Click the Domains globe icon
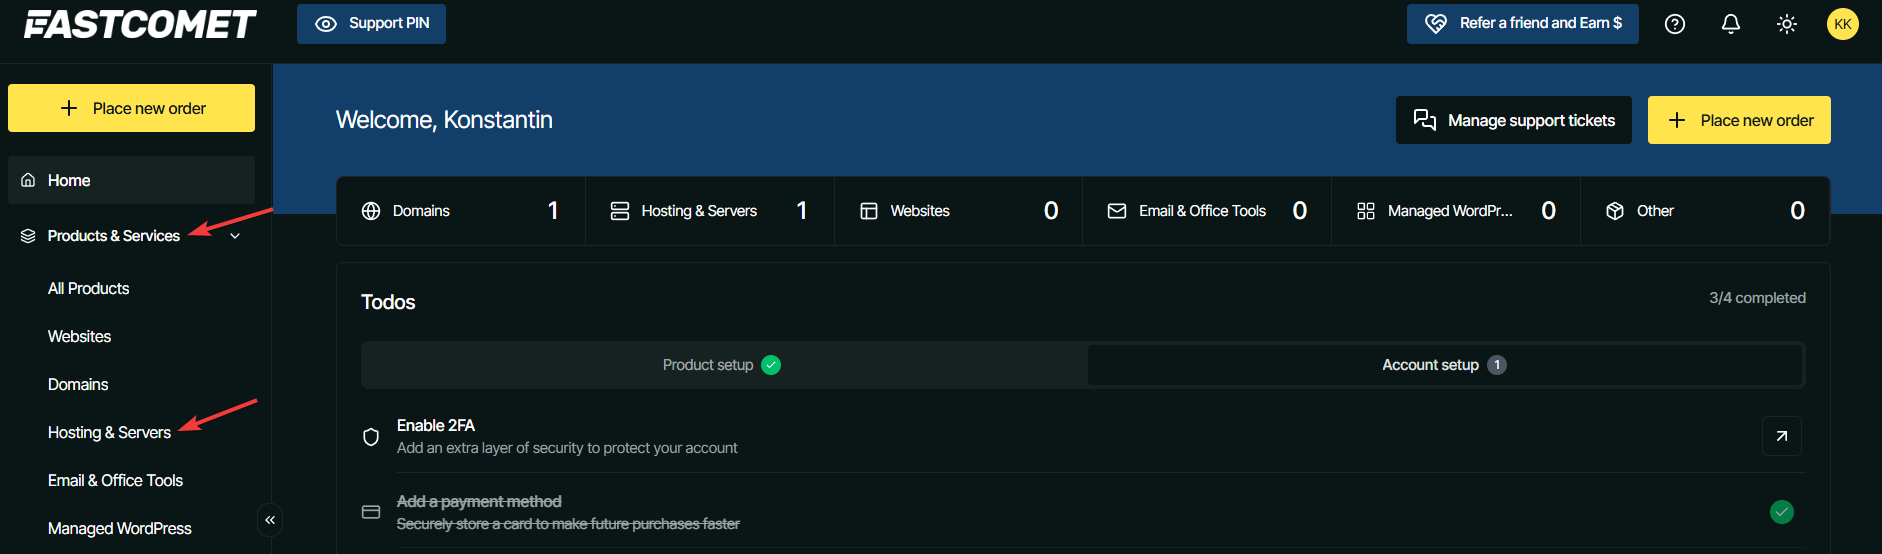The height and width of the screenshot is (554, 1882). pos(371,211)
